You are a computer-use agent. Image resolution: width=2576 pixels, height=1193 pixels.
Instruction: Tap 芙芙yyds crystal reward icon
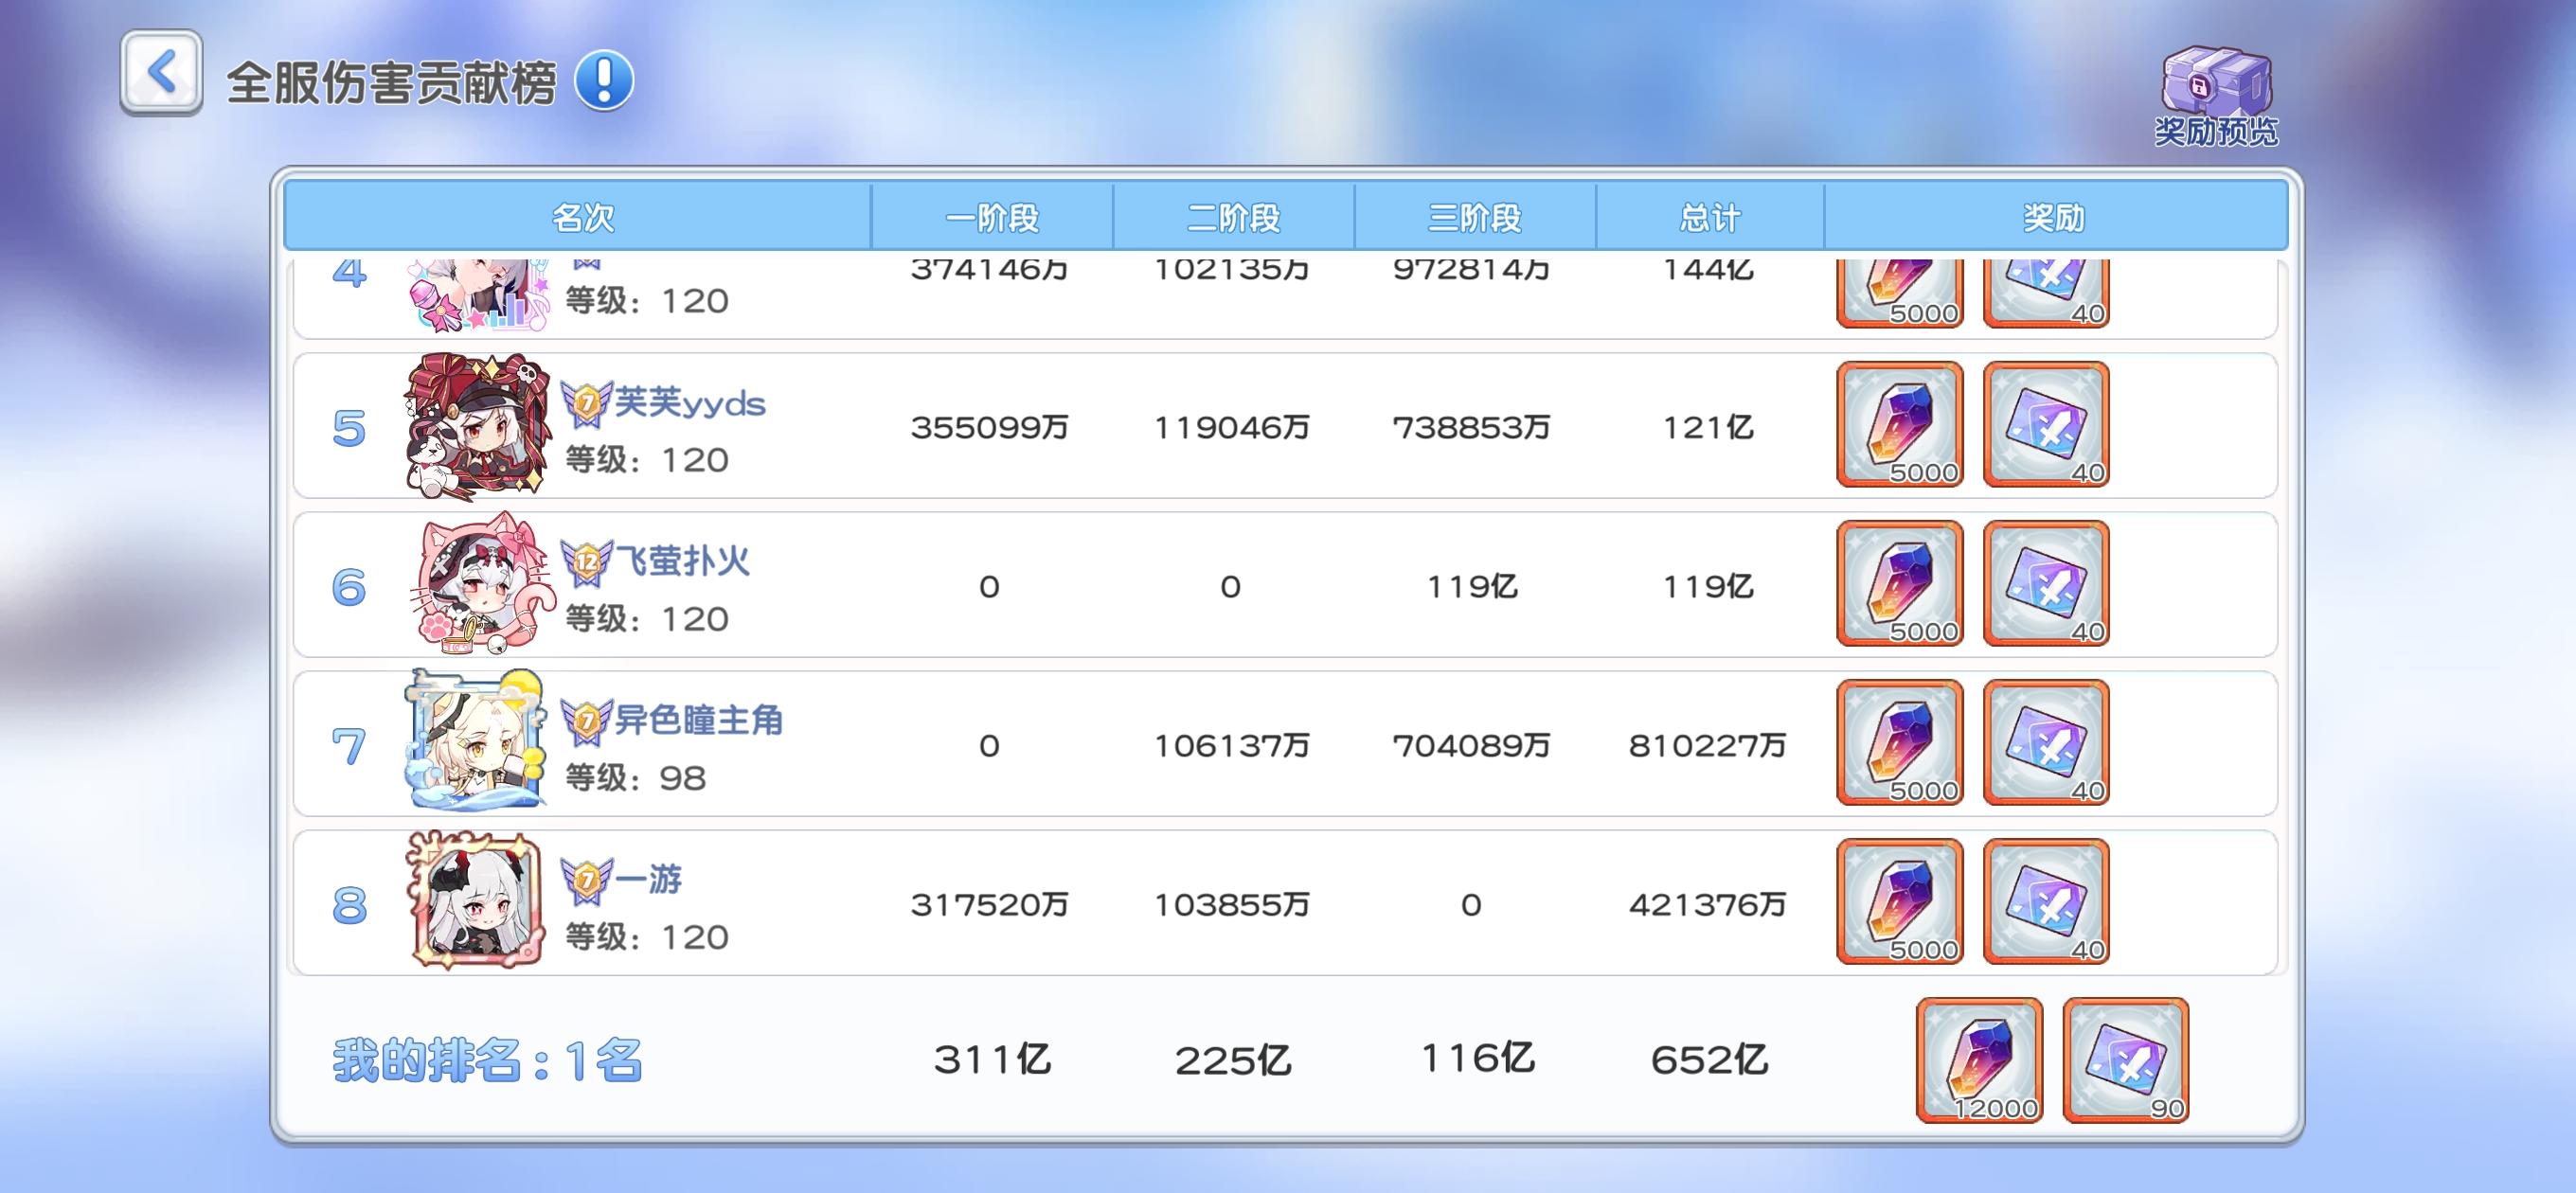pos(1900,425)
